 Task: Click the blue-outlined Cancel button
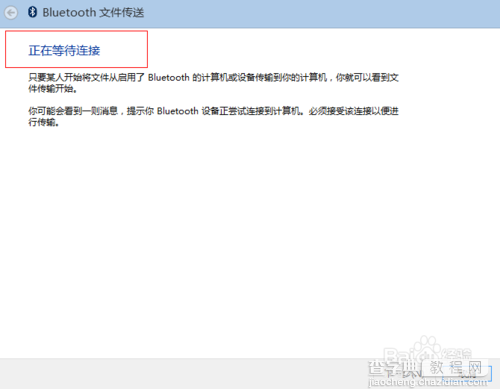click(x=467, y=374)
